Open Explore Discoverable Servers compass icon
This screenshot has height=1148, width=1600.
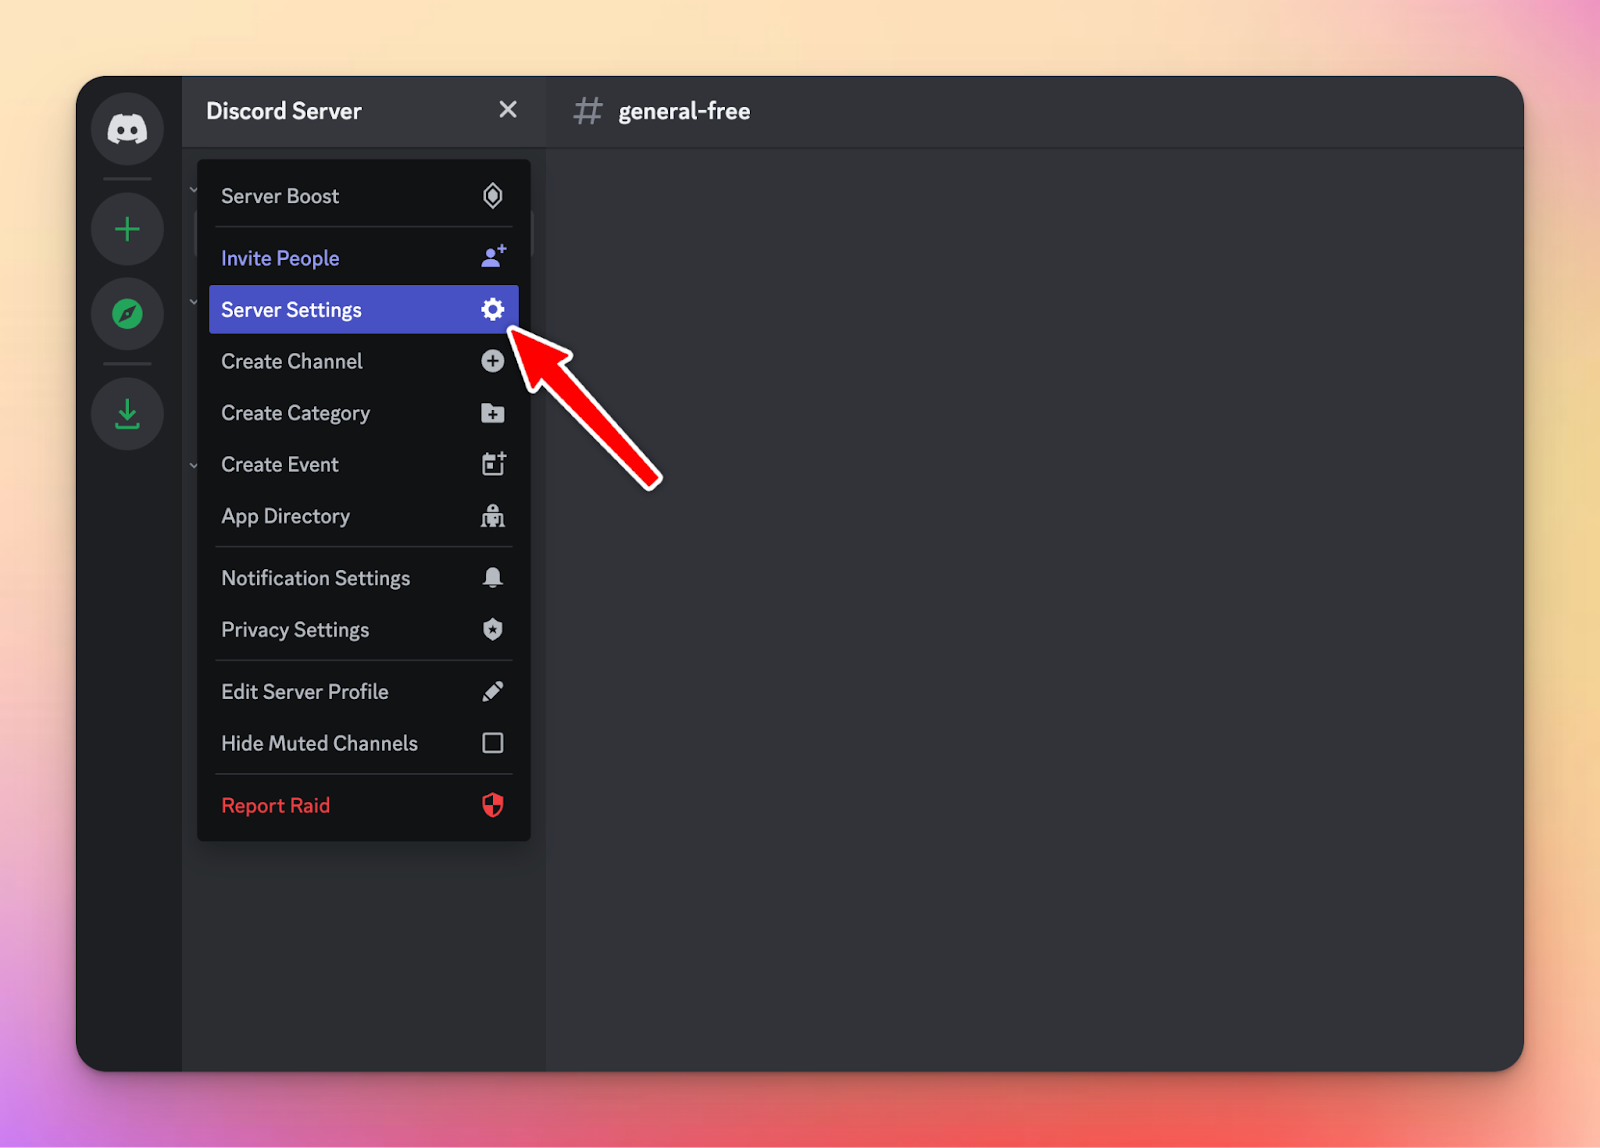click(x=127, y=314)
